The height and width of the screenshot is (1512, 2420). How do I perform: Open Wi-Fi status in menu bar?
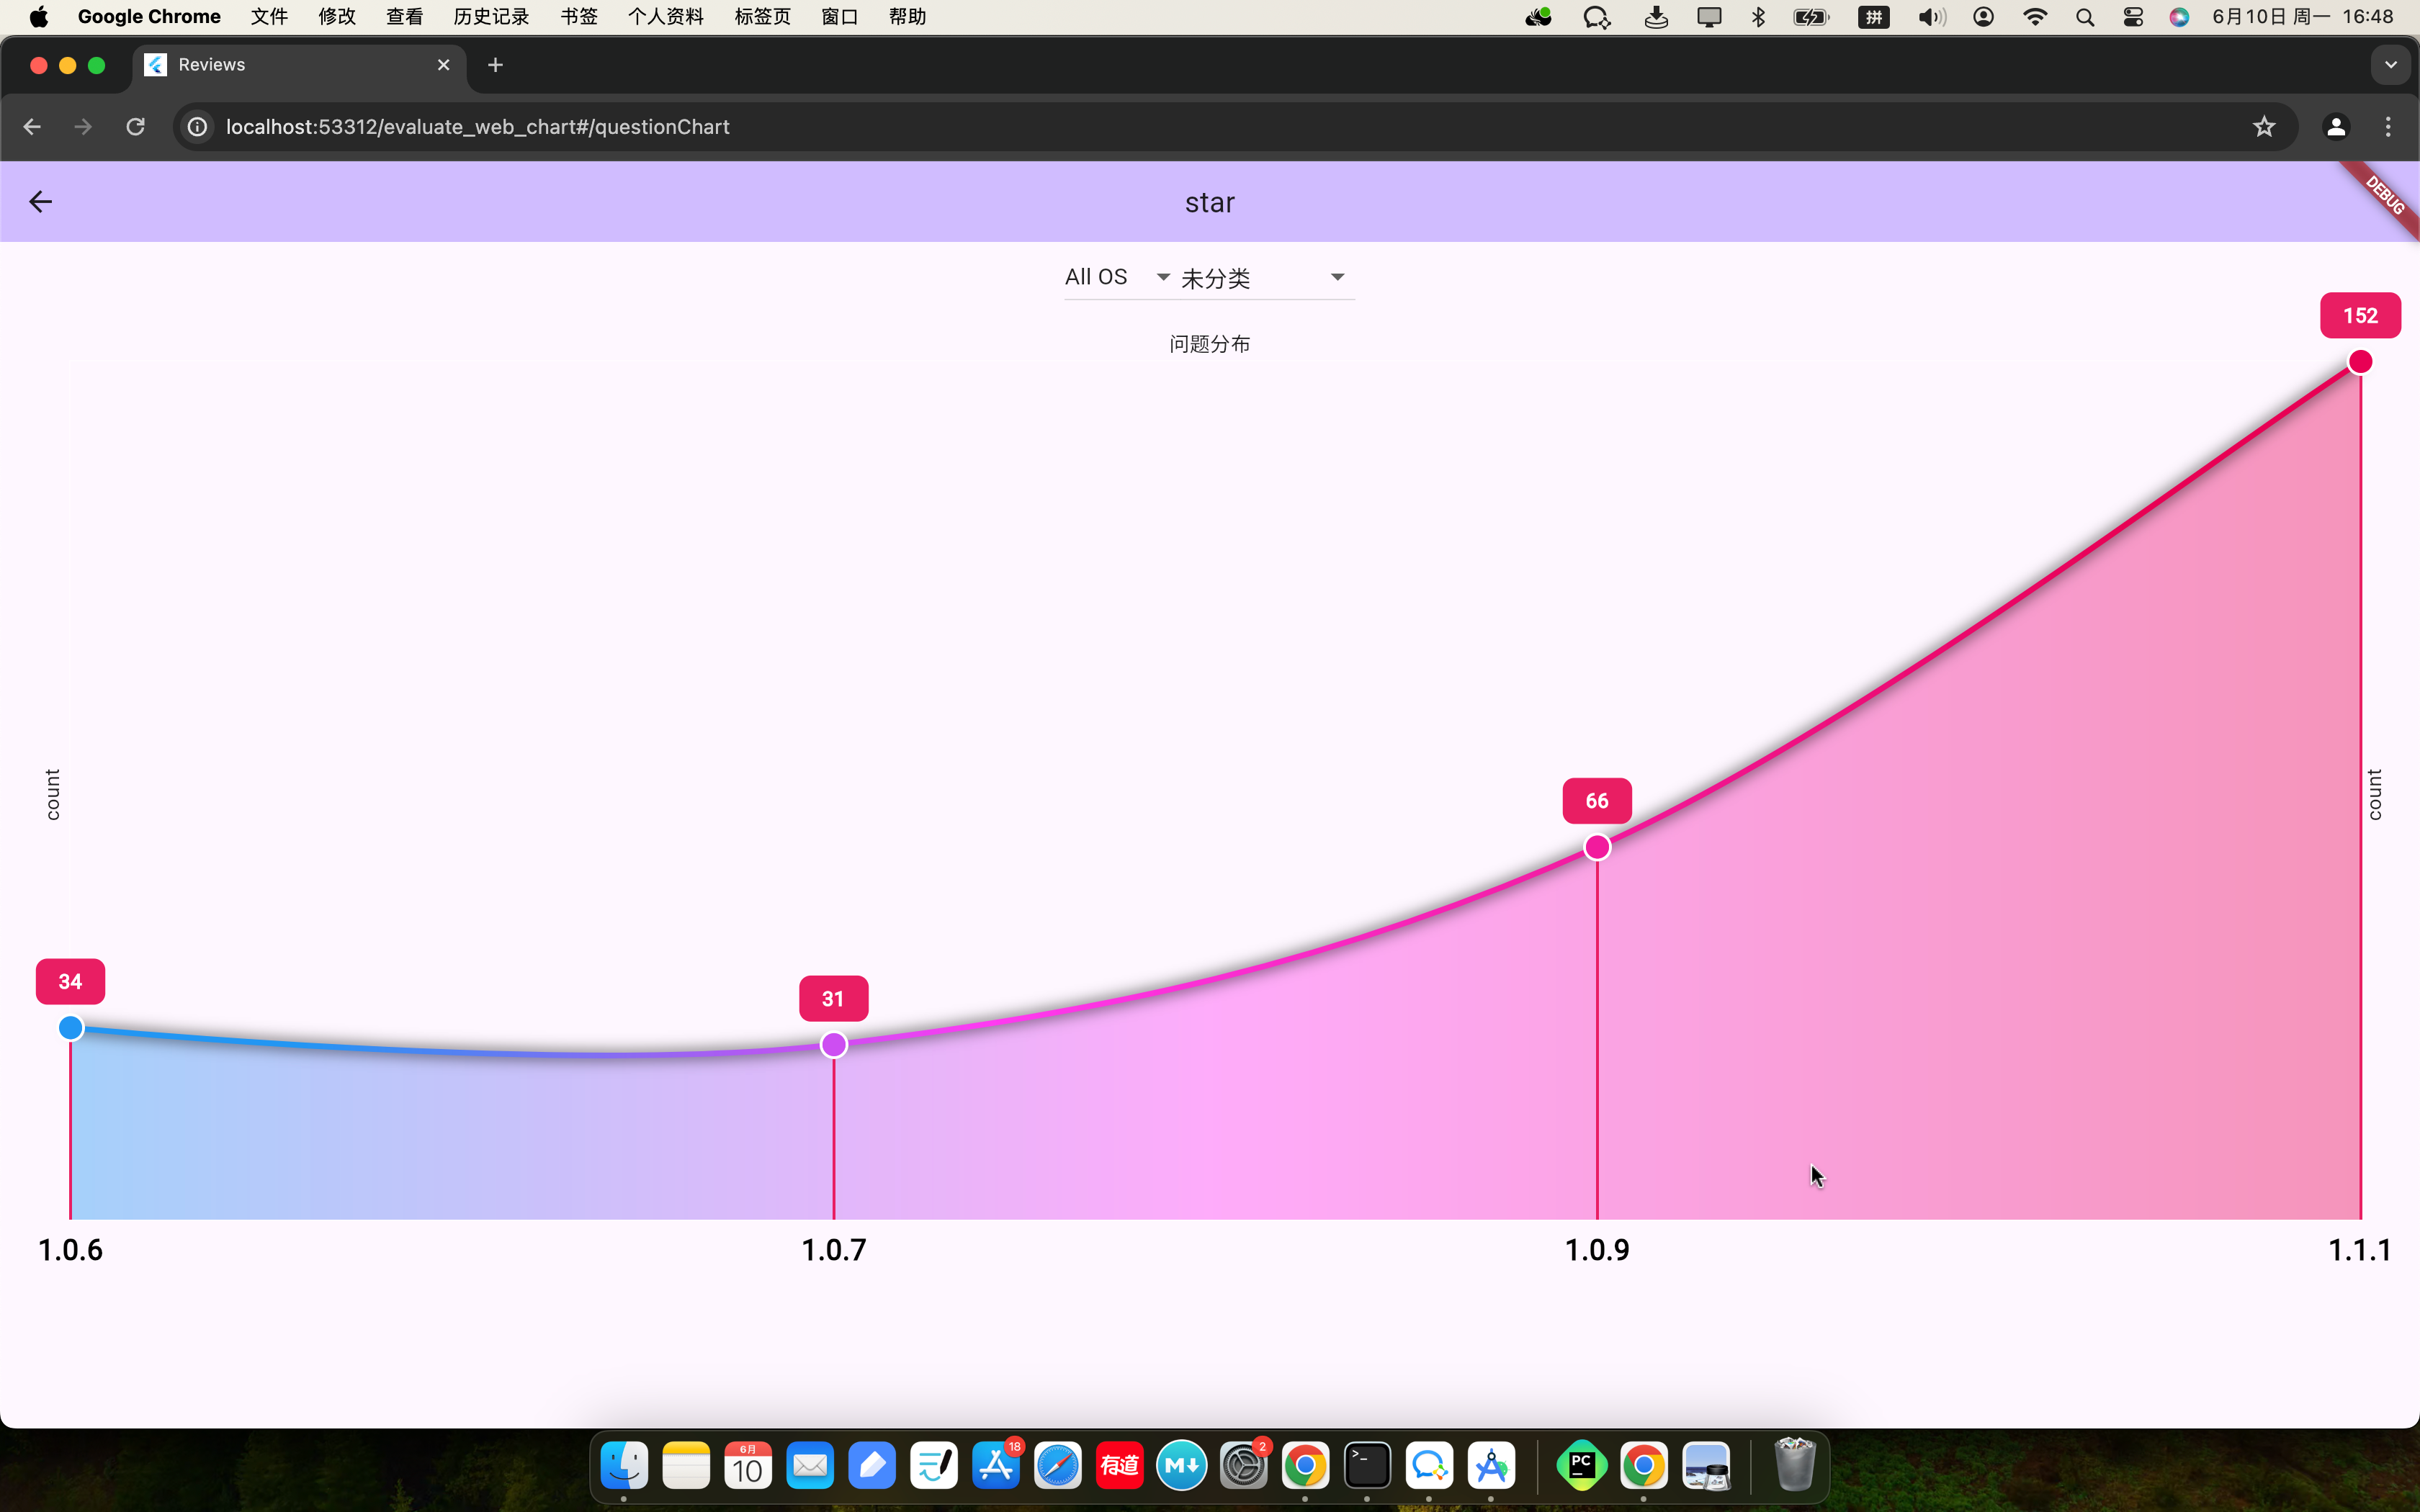pos(2034,17)
